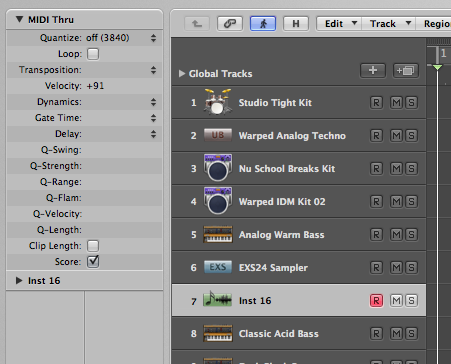Select the Nu School Breaks Kit name
451x364 pixels.
287,169
